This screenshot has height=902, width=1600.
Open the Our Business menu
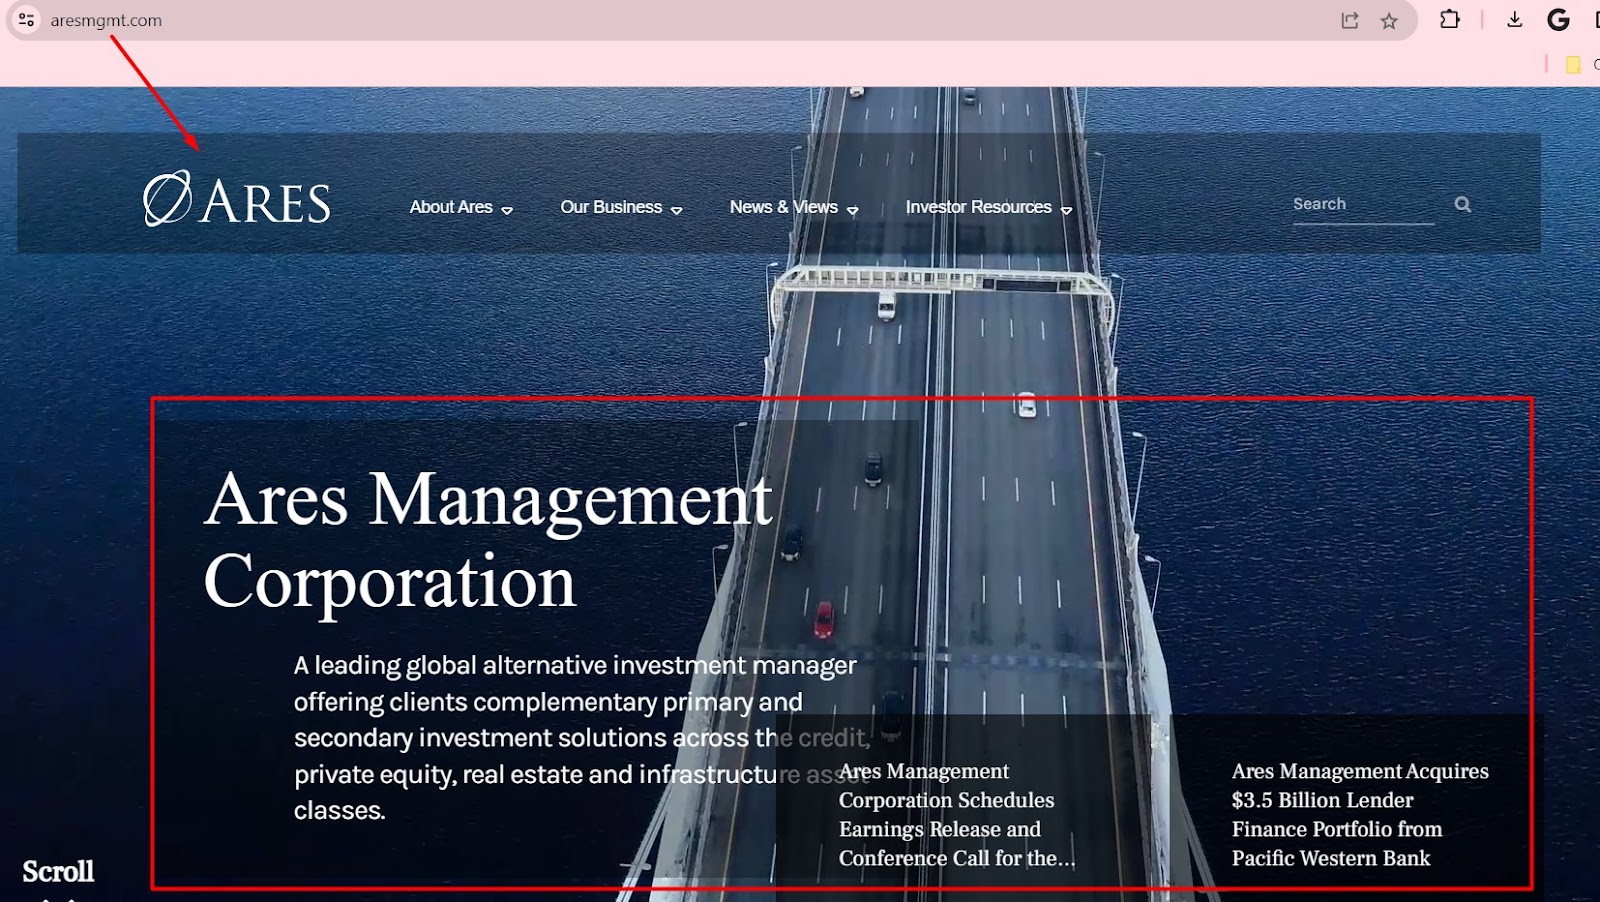coord(611,207)
